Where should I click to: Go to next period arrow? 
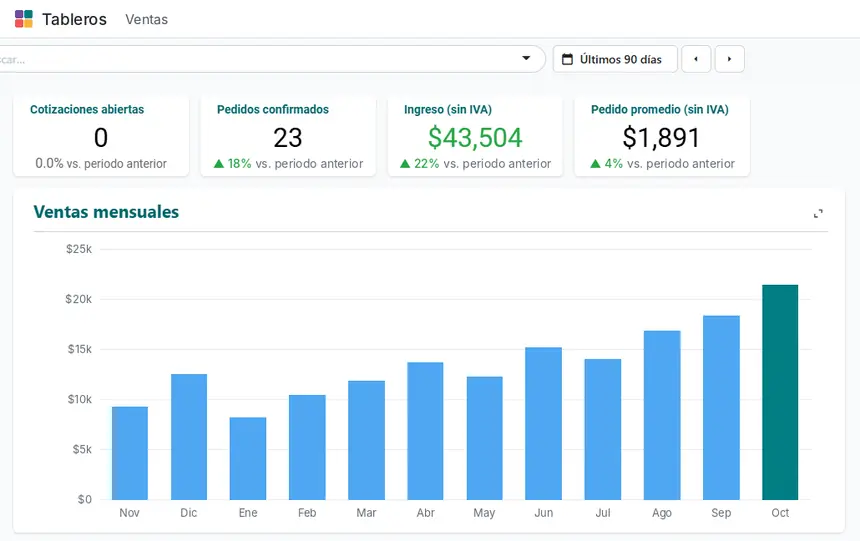pos(729,59)
